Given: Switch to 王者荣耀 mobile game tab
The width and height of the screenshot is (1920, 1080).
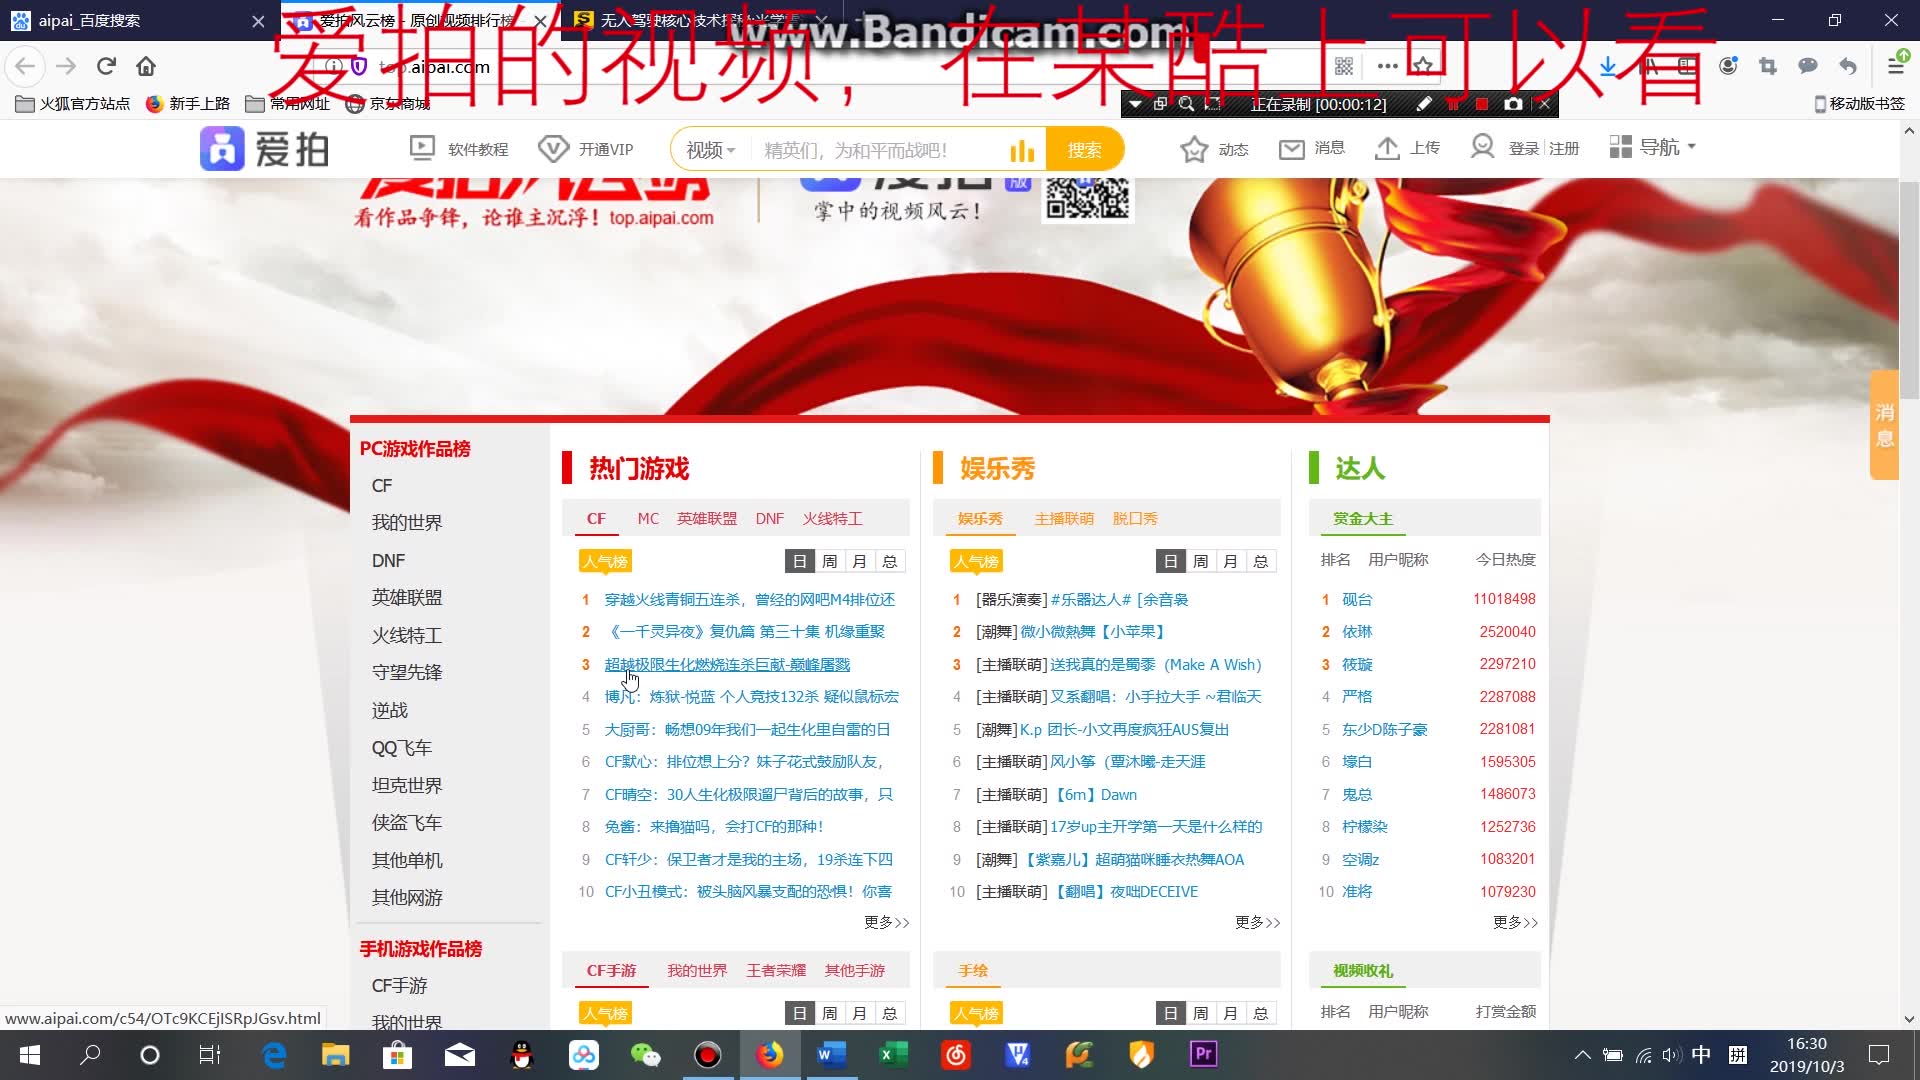Looking at the screenshot, I should pos(776,970).
